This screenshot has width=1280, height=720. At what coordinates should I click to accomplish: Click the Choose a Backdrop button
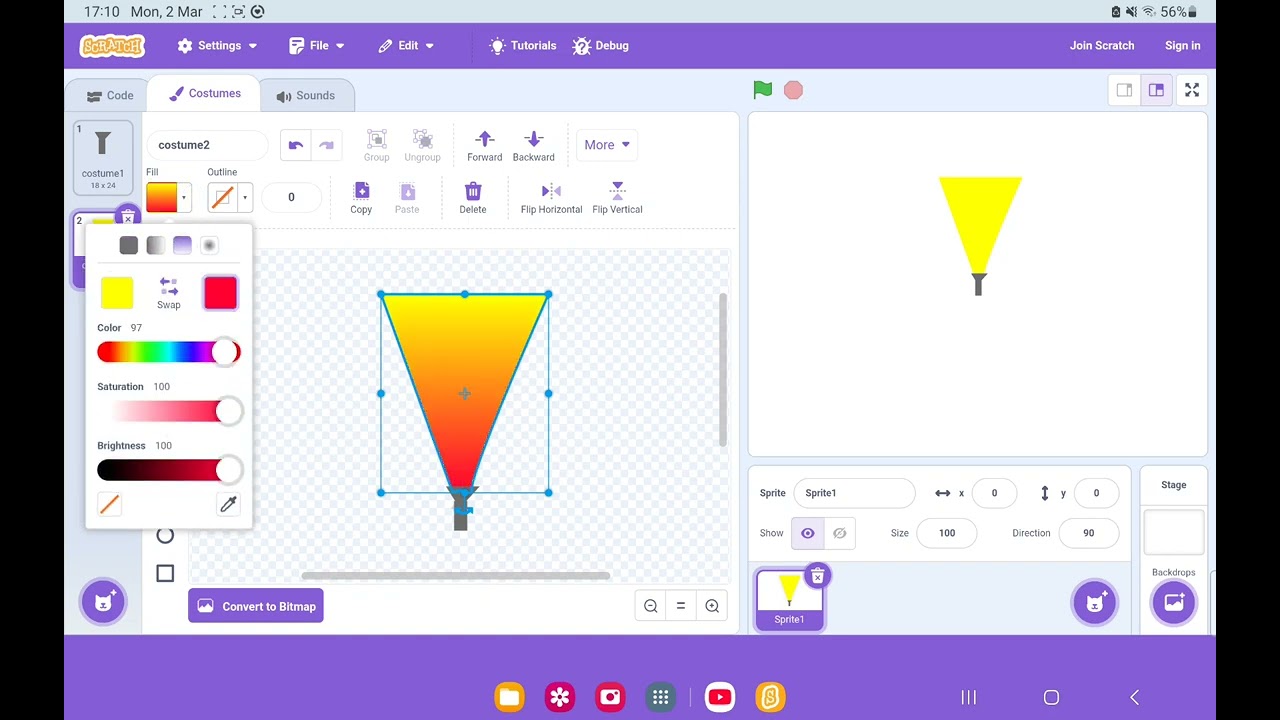pos(1174,603)
